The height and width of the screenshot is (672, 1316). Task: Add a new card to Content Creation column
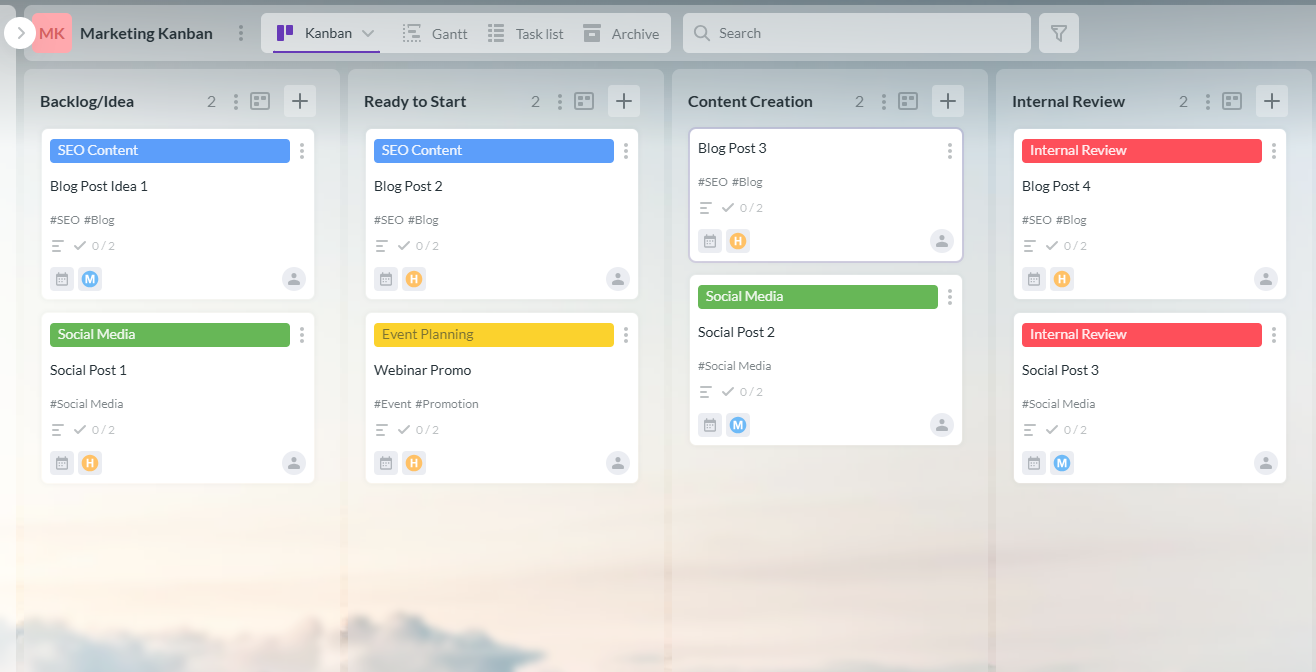pyautogui.click(x=947, y=101)
